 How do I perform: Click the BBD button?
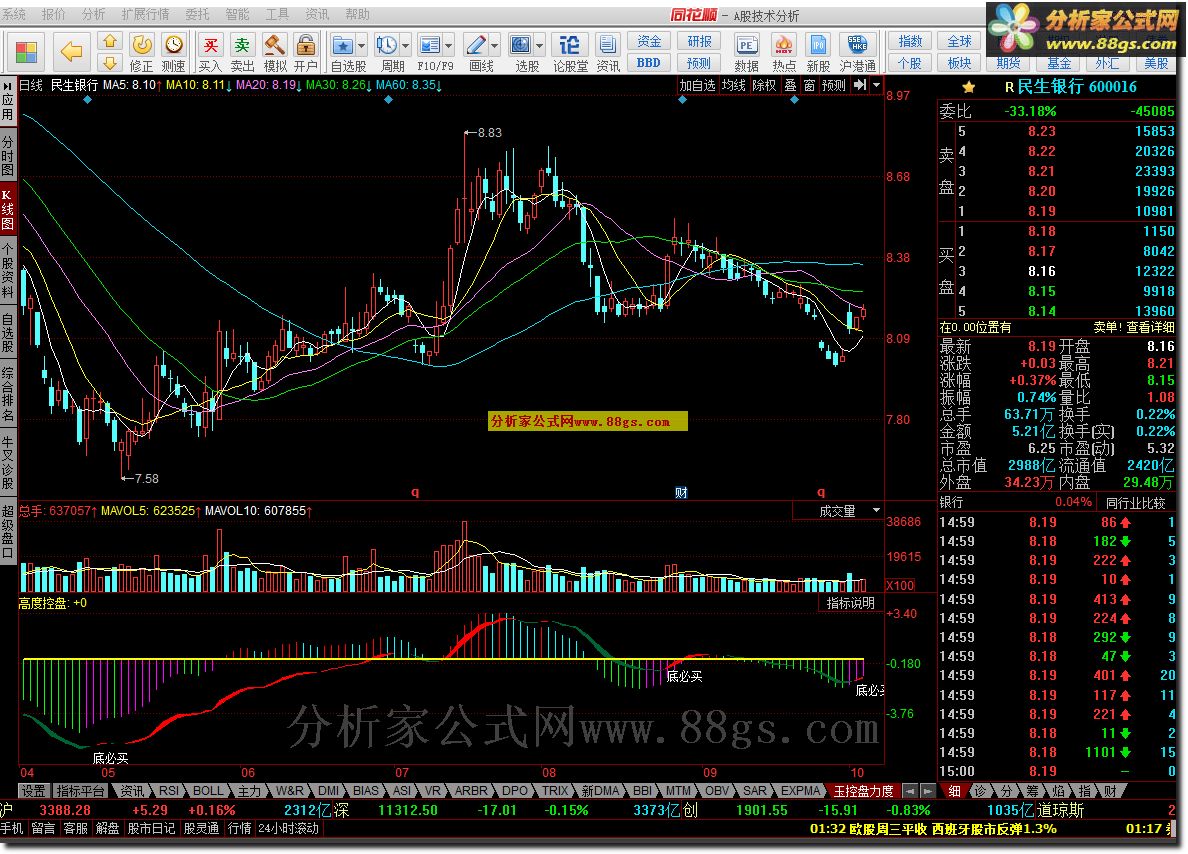tap(649, 63)
